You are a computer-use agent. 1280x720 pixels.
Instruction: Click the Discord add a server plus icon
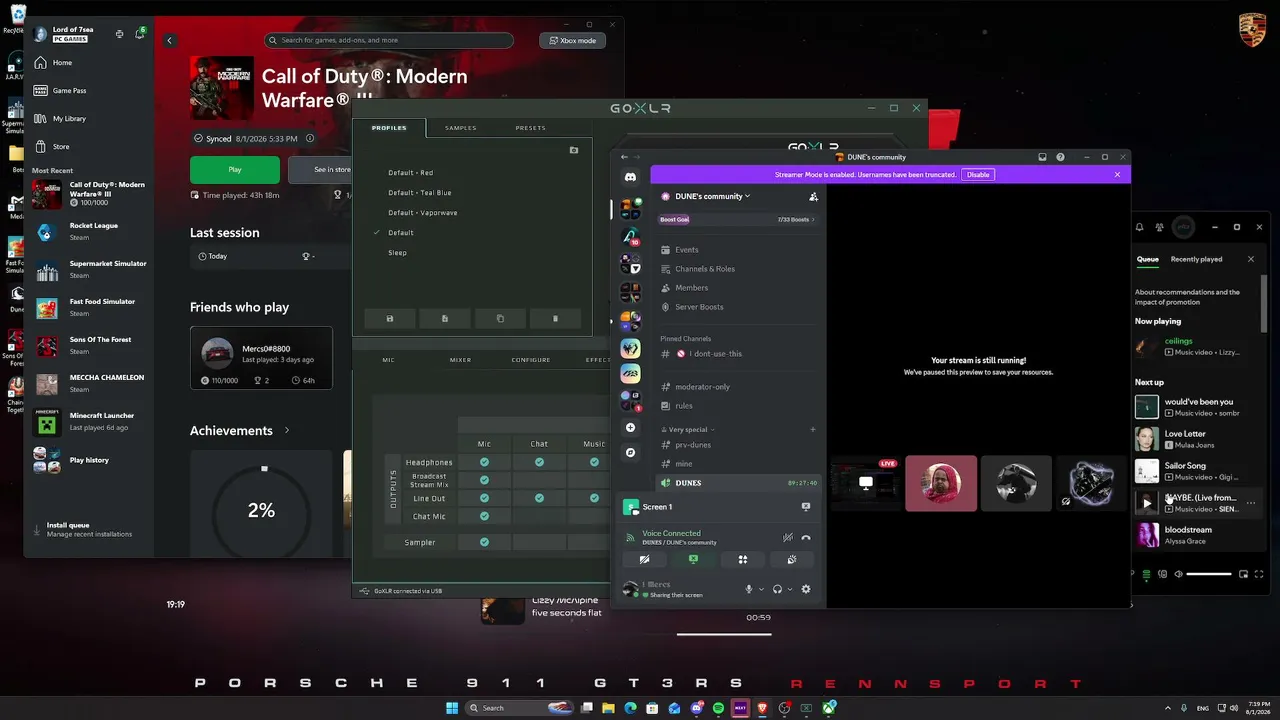[x=630, y=428]
